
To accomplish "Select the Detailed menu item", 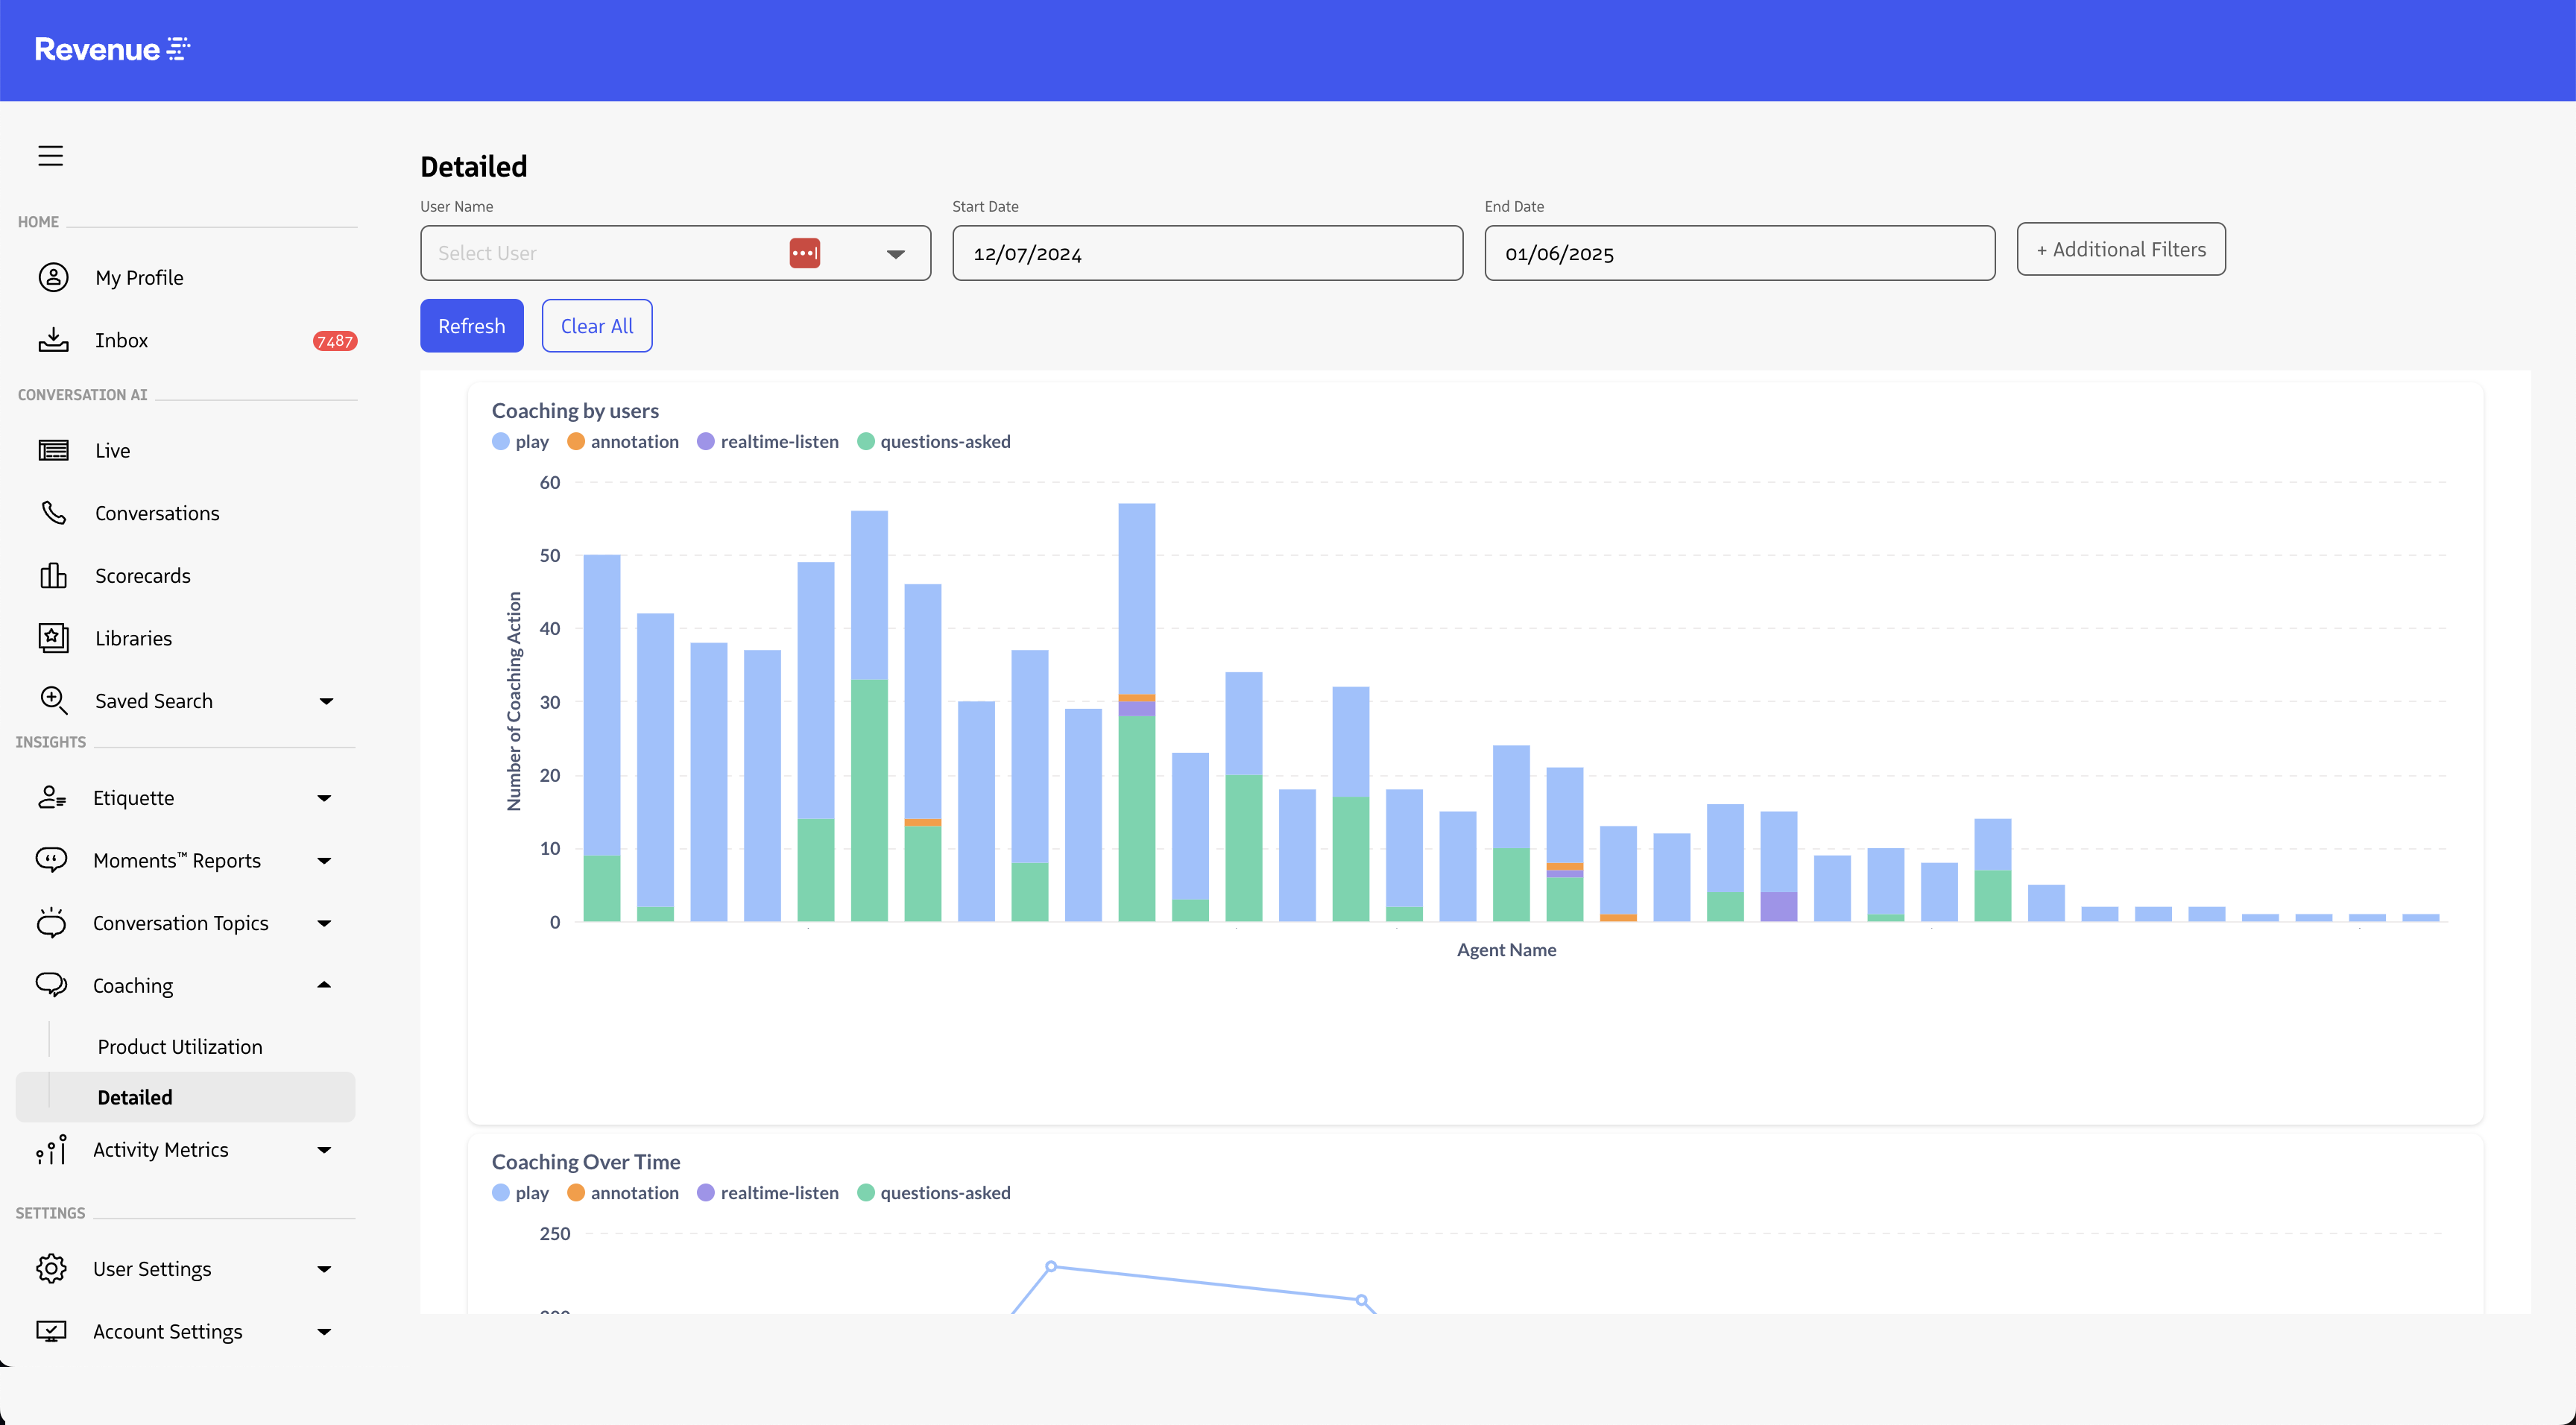I will [x=135, y=1097].
